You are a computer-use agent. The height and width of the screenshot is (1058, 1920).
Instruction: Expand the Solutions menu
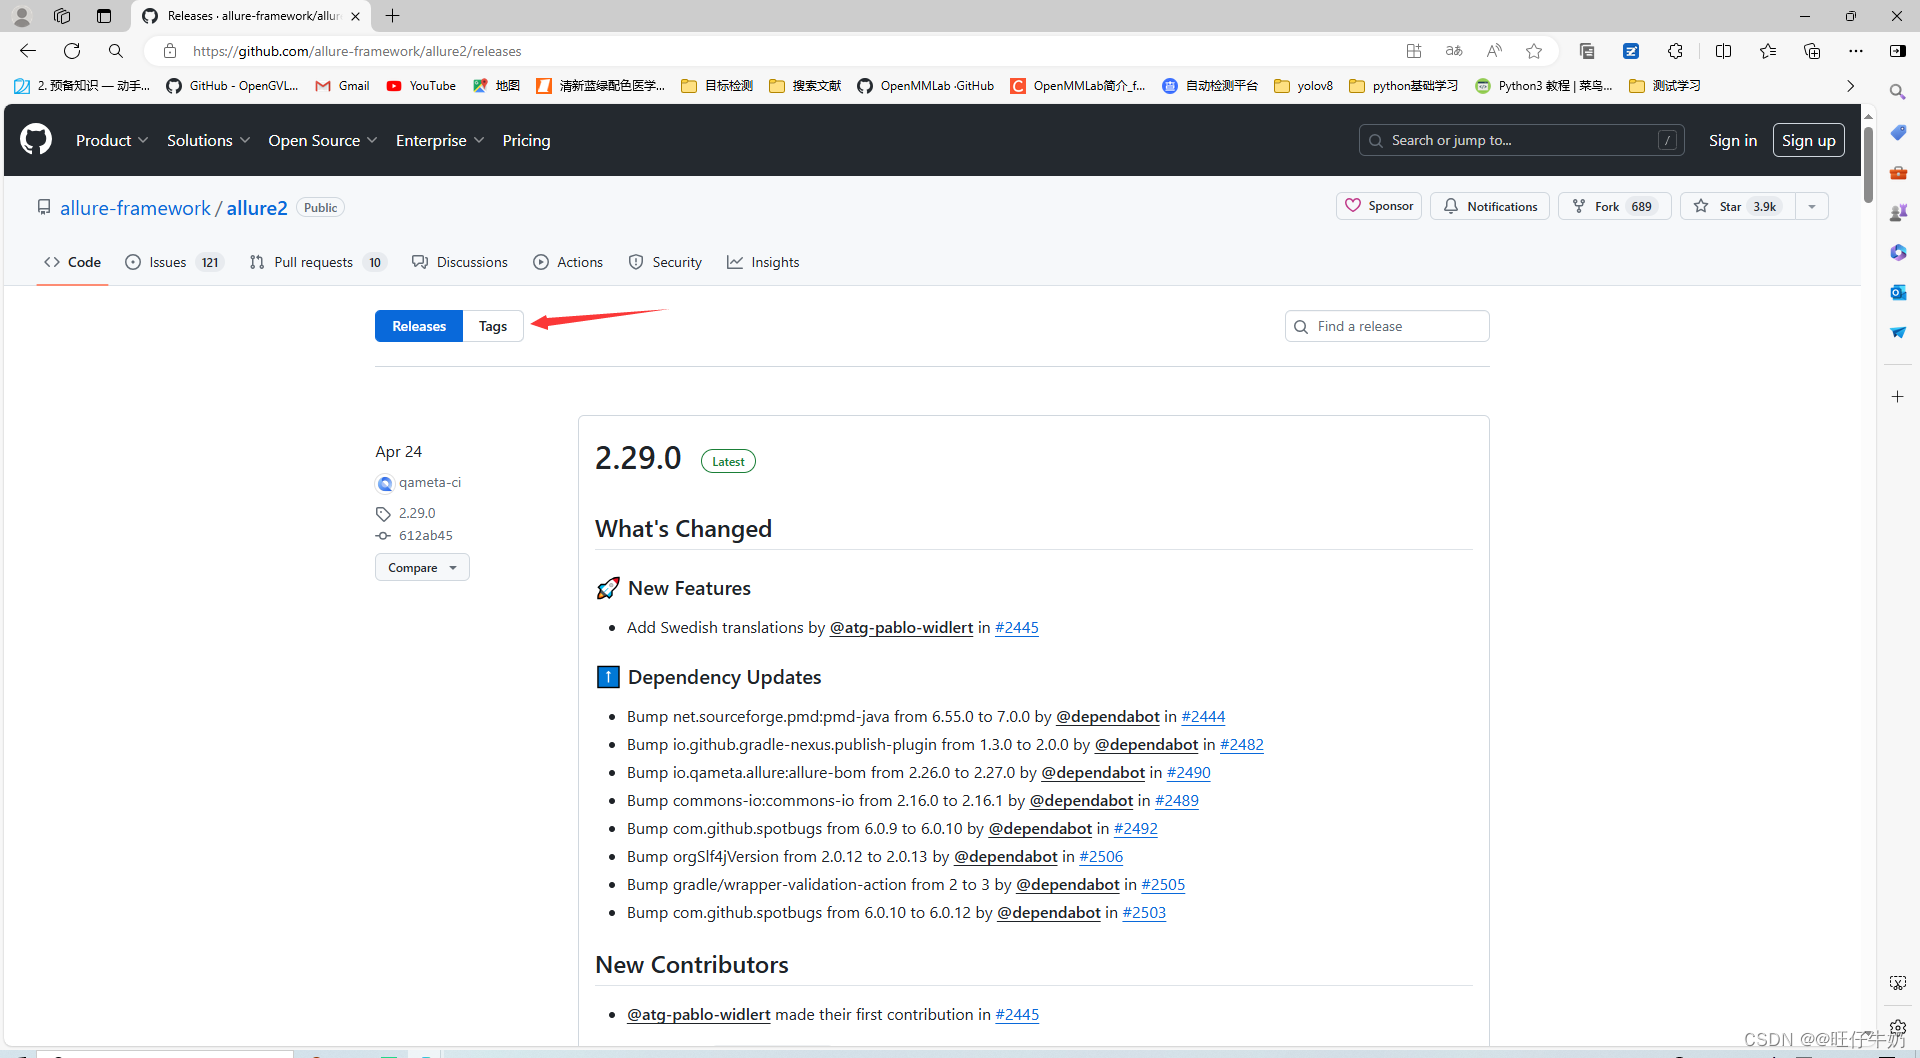point(208,140)
